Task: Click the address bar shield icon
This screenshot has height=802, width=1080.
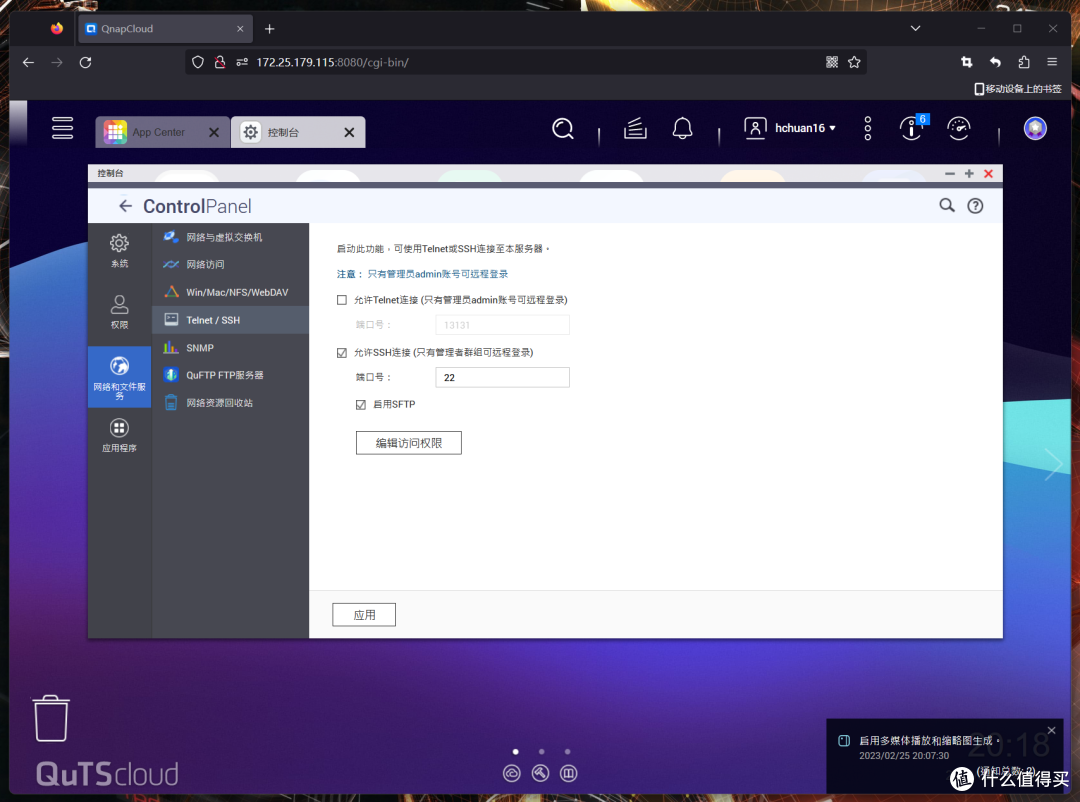Action: pyautogui.click(x=198, y=62)
